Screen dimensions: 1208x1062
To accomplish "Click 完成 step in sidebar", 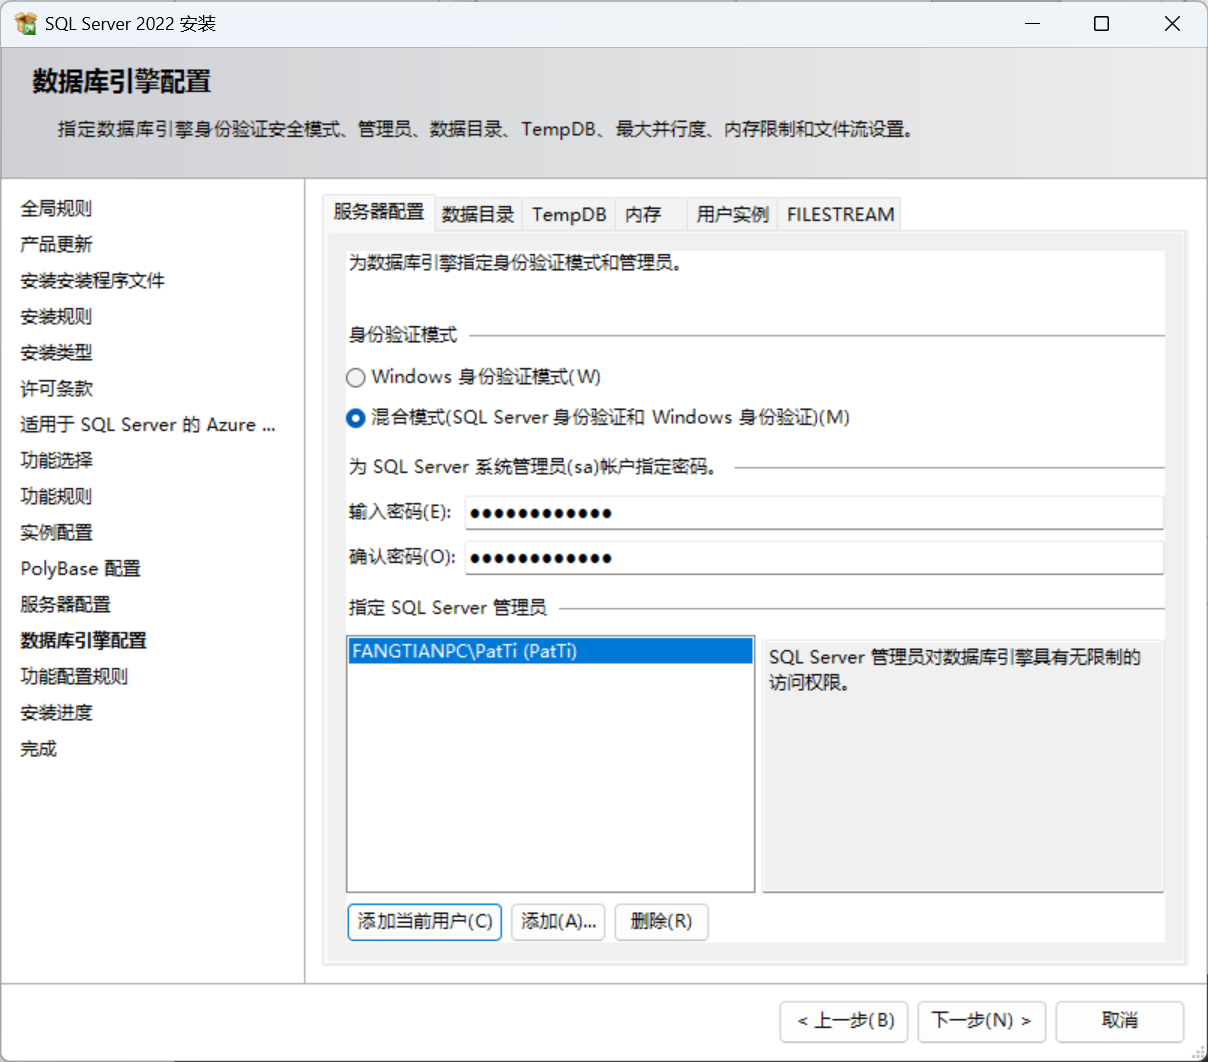I will click(38, 748).
